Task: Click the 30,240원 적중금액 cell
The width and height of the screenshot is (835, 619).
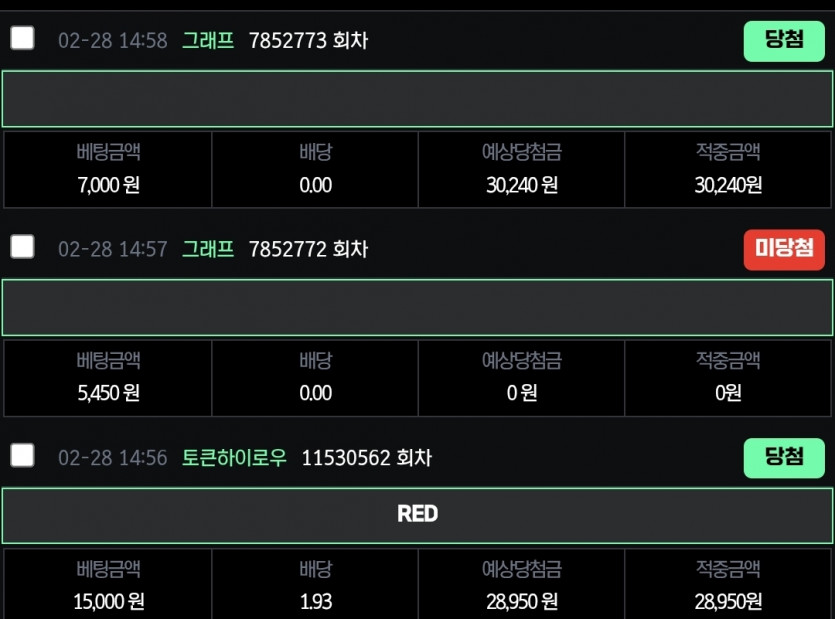Action: pos(727,169)
